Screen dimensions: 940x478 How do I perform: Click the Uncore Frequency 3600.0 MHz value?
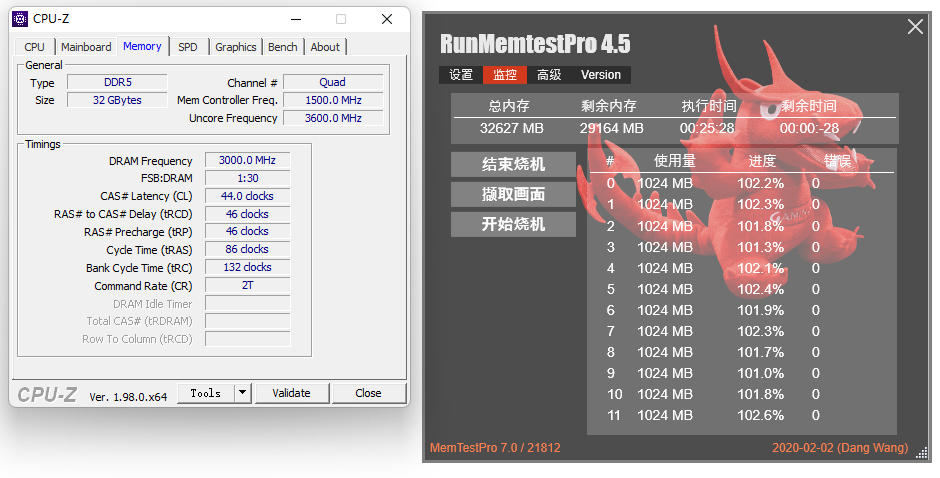[x=333, y=118]
